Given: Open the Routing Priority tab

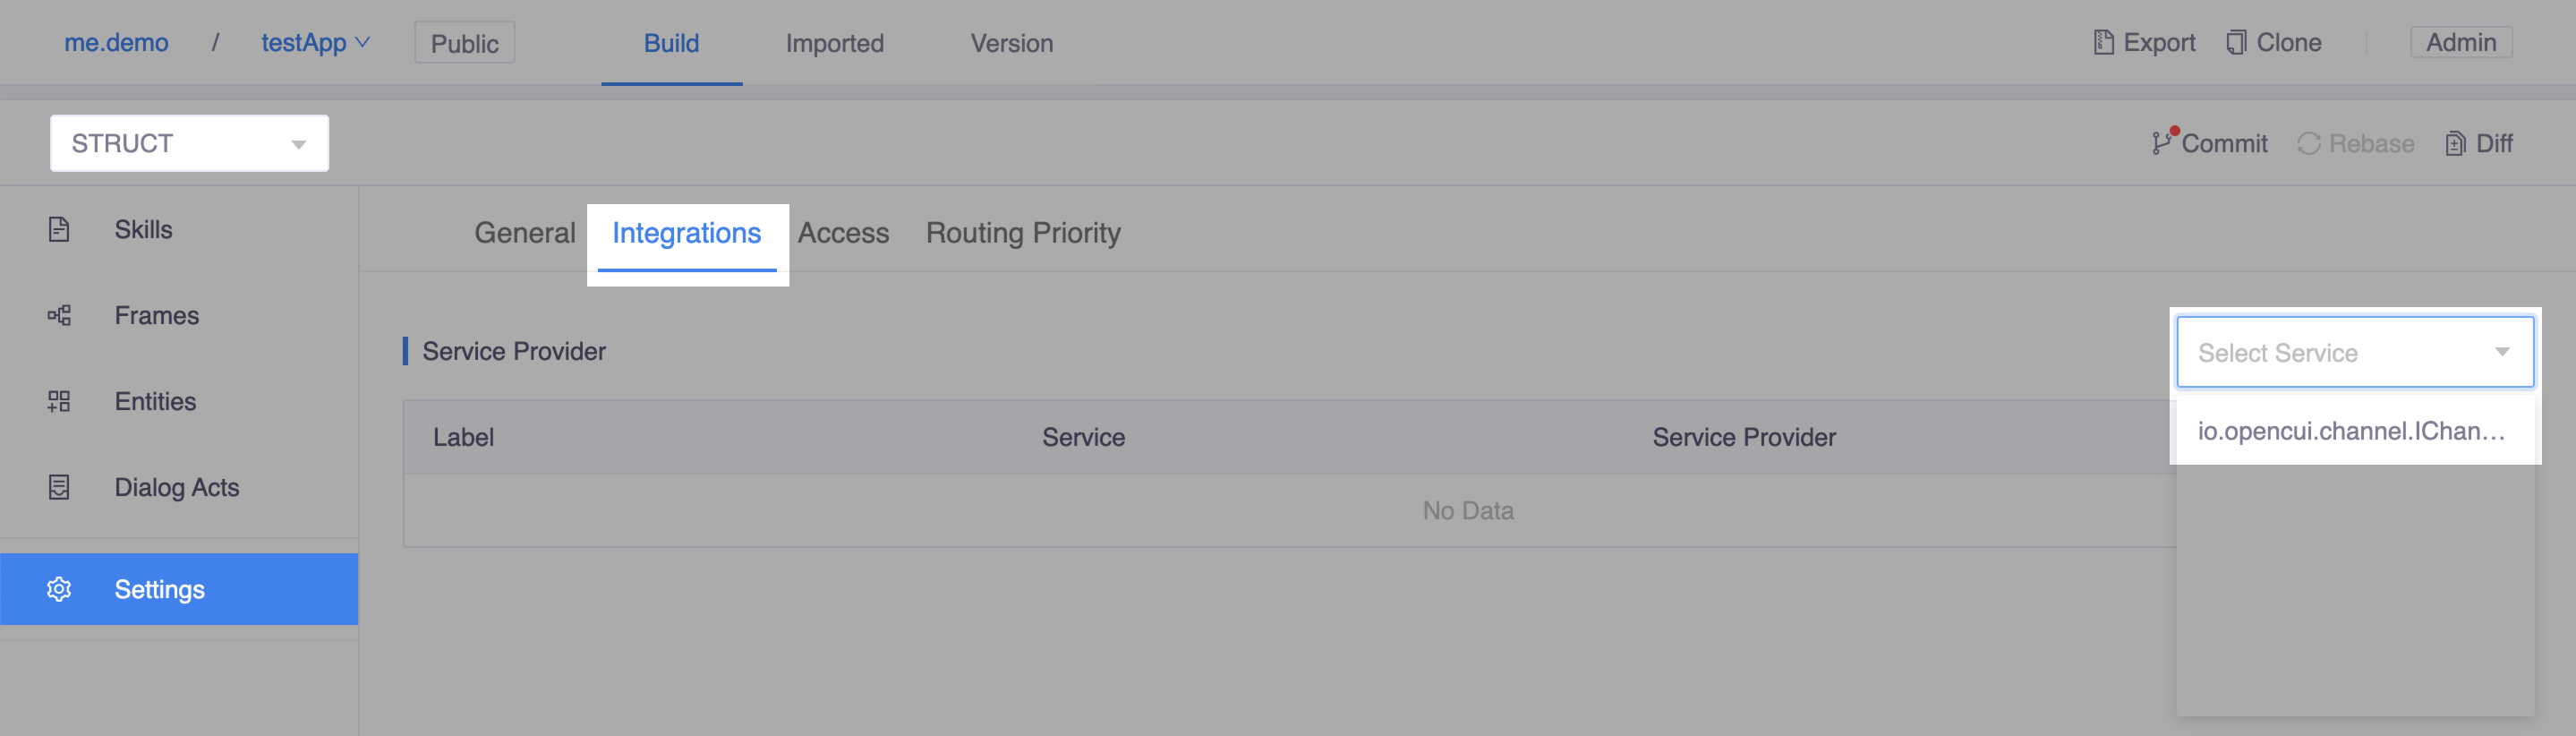Looking at the screenshot, I should (x=1023, y=233).
